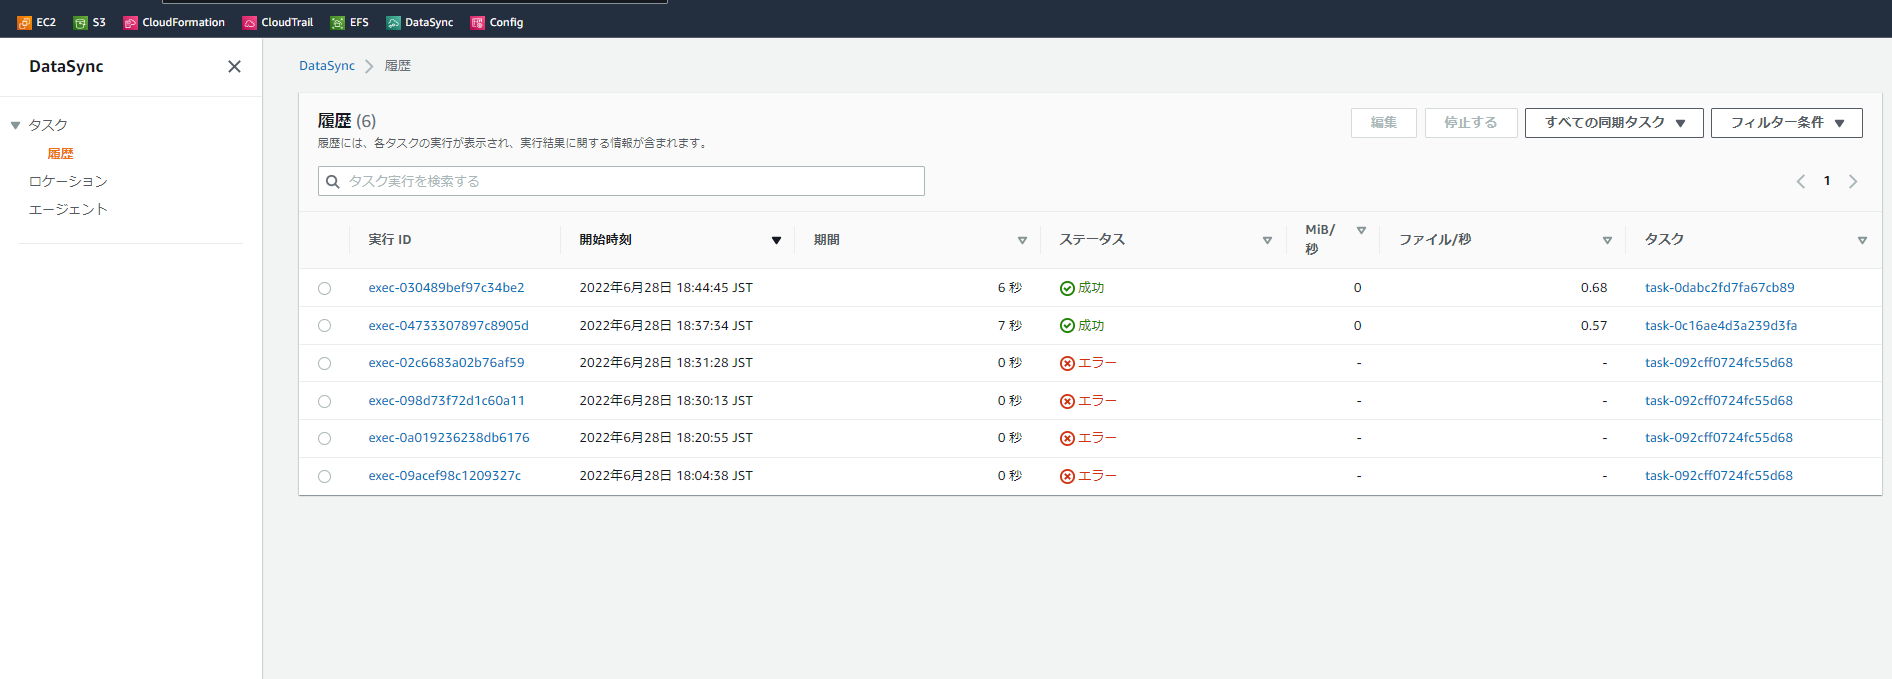Open execution exec-09acef98c1209327c

(445, 475)
